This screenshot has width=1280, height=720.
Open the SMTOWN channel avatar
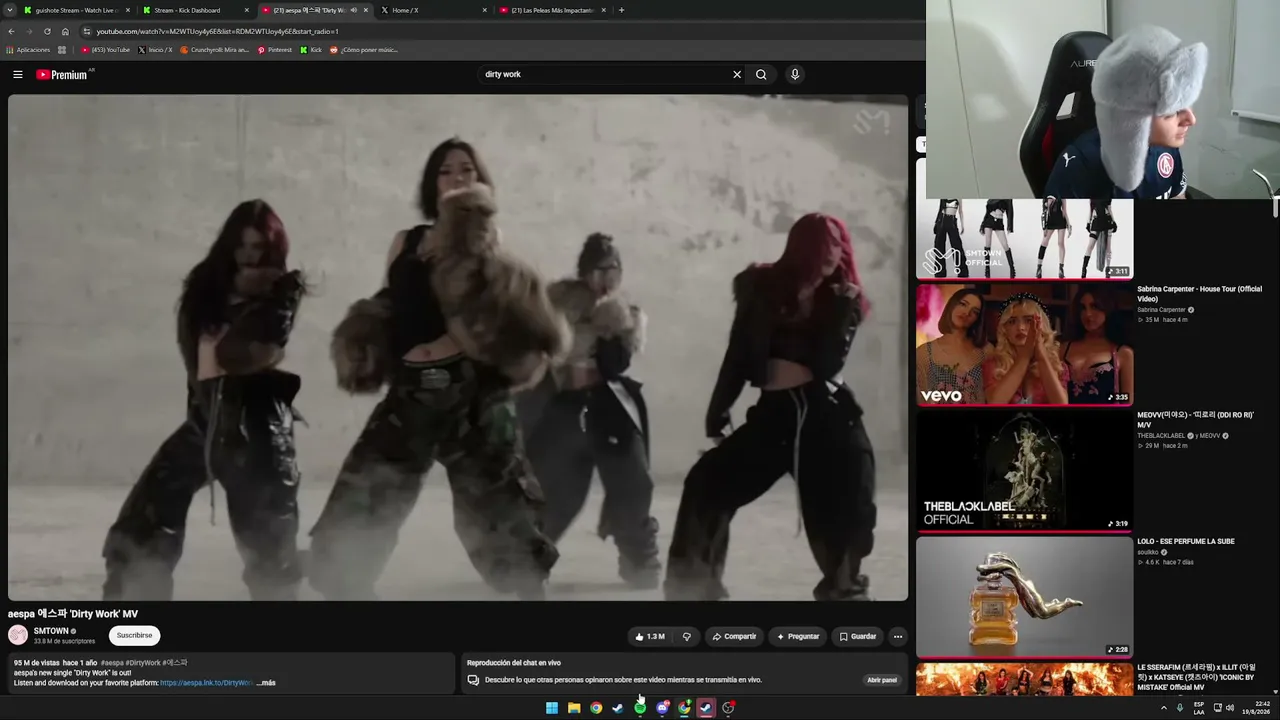[x=18, y=635]
